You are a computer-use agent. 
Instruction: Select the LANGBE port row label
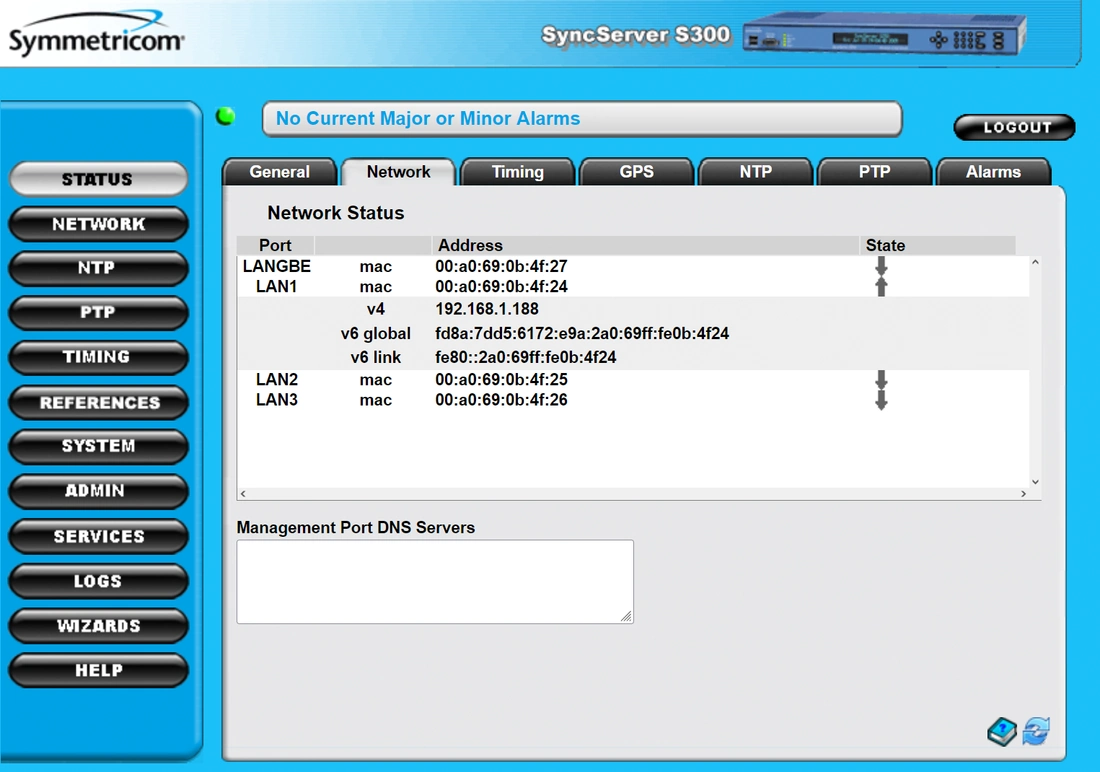pos(276,266)
